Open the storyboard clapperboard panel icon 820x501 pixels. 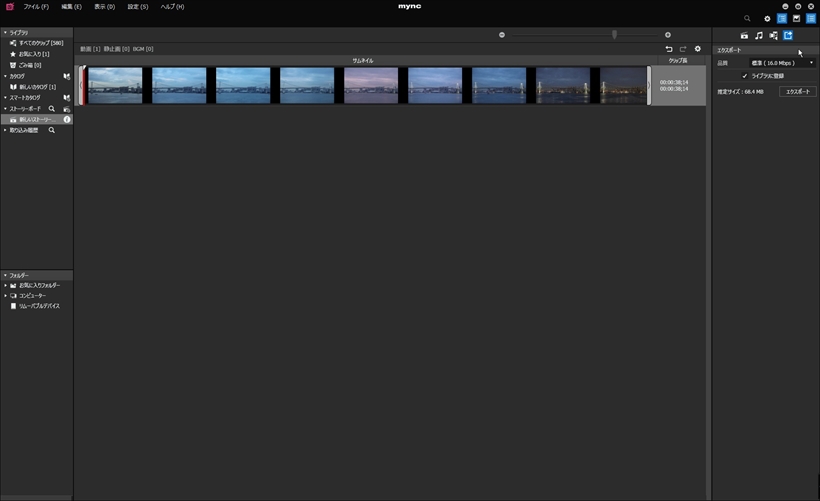tap(744, 36)
